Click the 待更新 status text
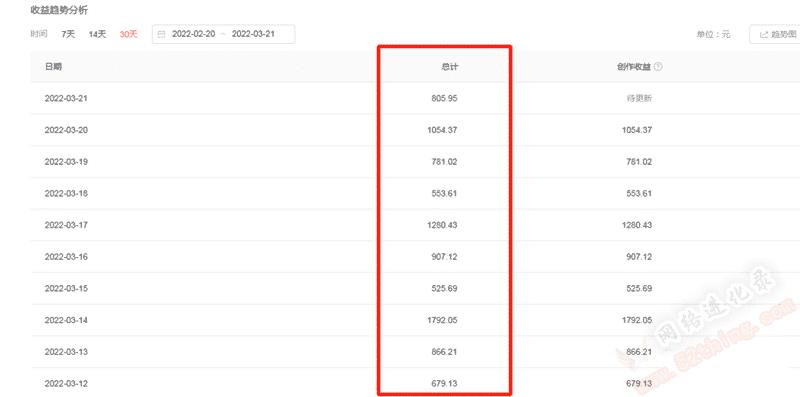The height and width of the screenshot is (397, 800). click(x=640, y=98)
